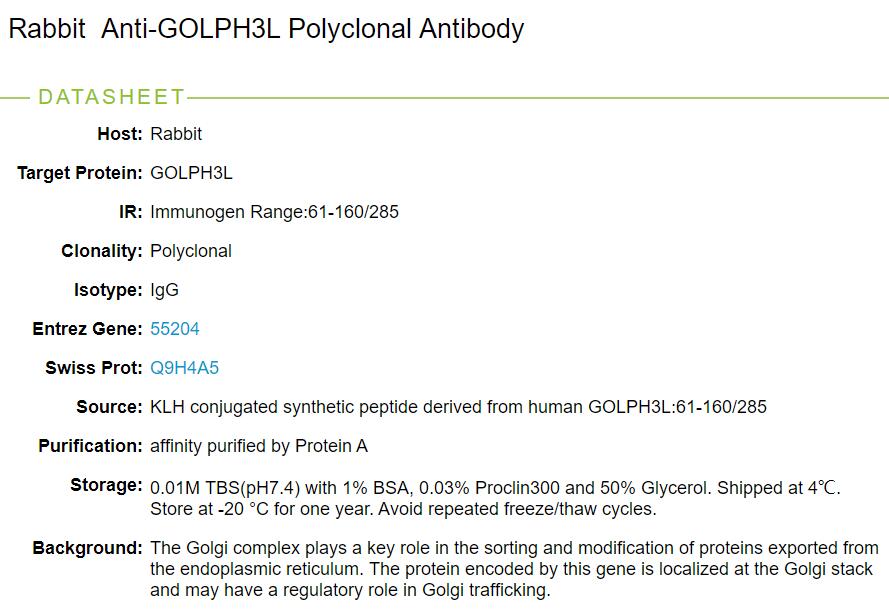Select the Purification field label
This screenshot has width=889, height=613.
coord(90,446)
